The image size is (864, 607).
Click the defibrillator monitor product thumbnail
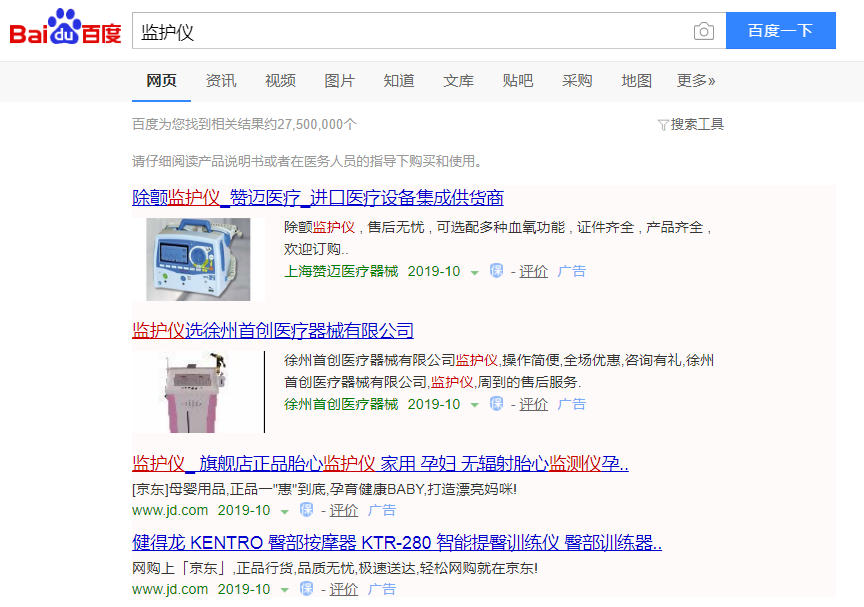[198, 259]
